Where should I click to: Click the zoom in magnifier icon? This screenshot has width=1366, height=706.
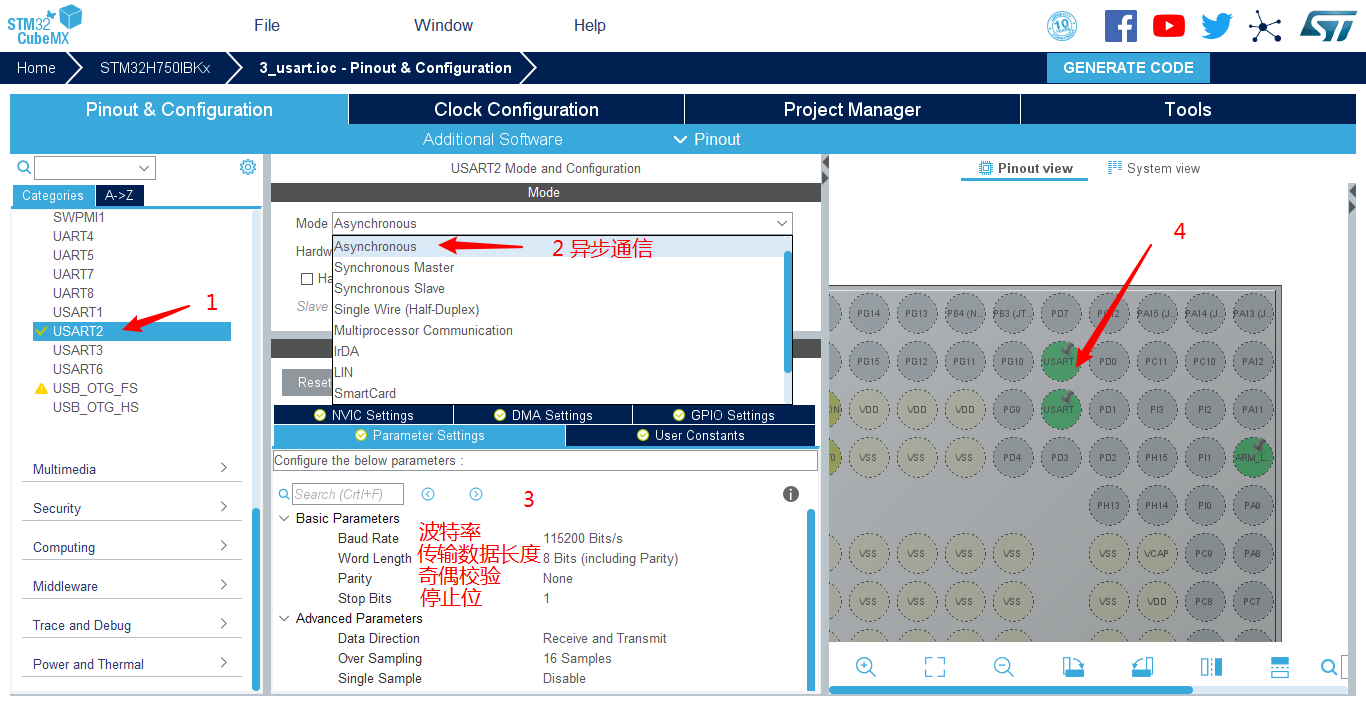point(866,667)
